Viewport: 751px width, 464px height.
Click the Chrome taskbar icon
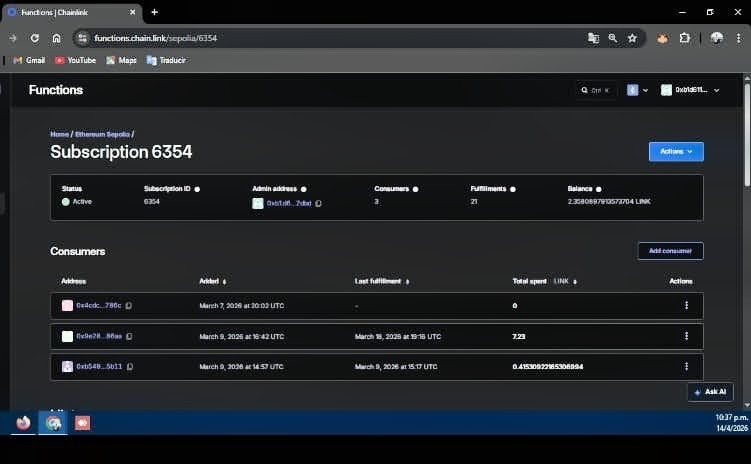[53, 423]
